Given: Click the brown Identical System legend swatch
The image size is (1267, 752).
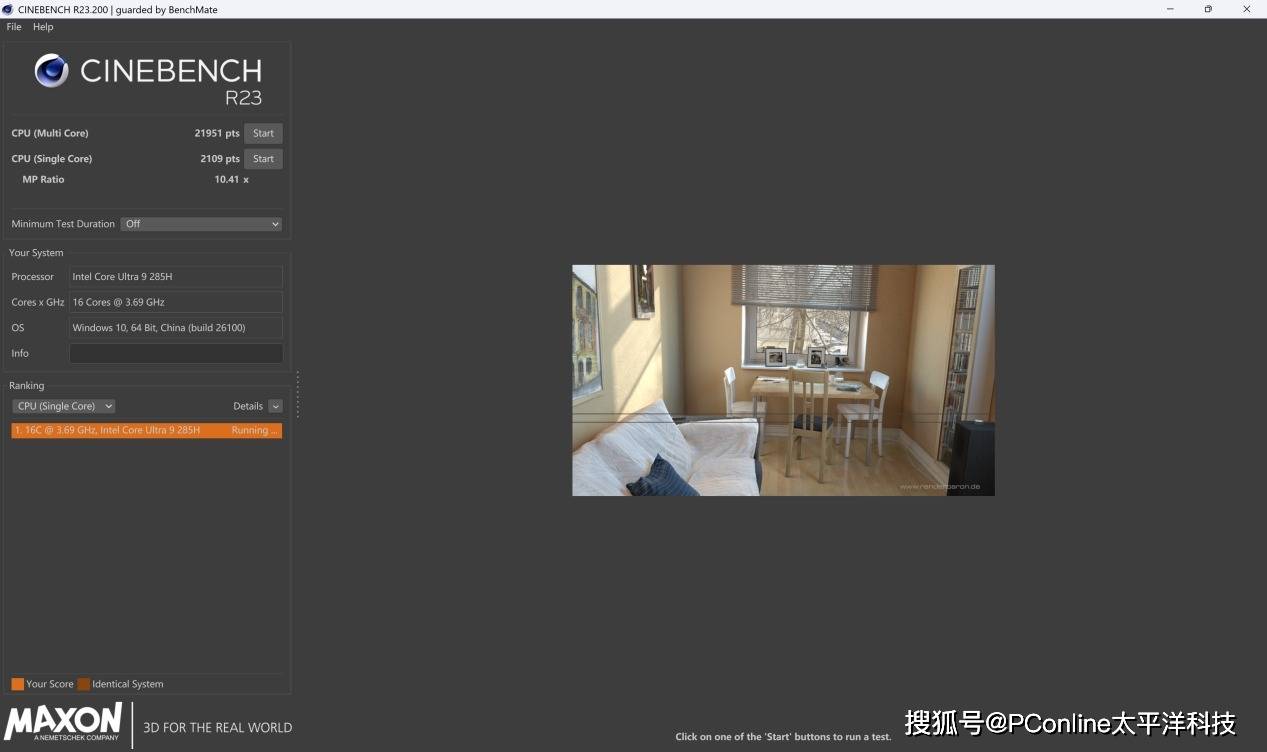Looking at the screenshot, I should tap(84, 684).
